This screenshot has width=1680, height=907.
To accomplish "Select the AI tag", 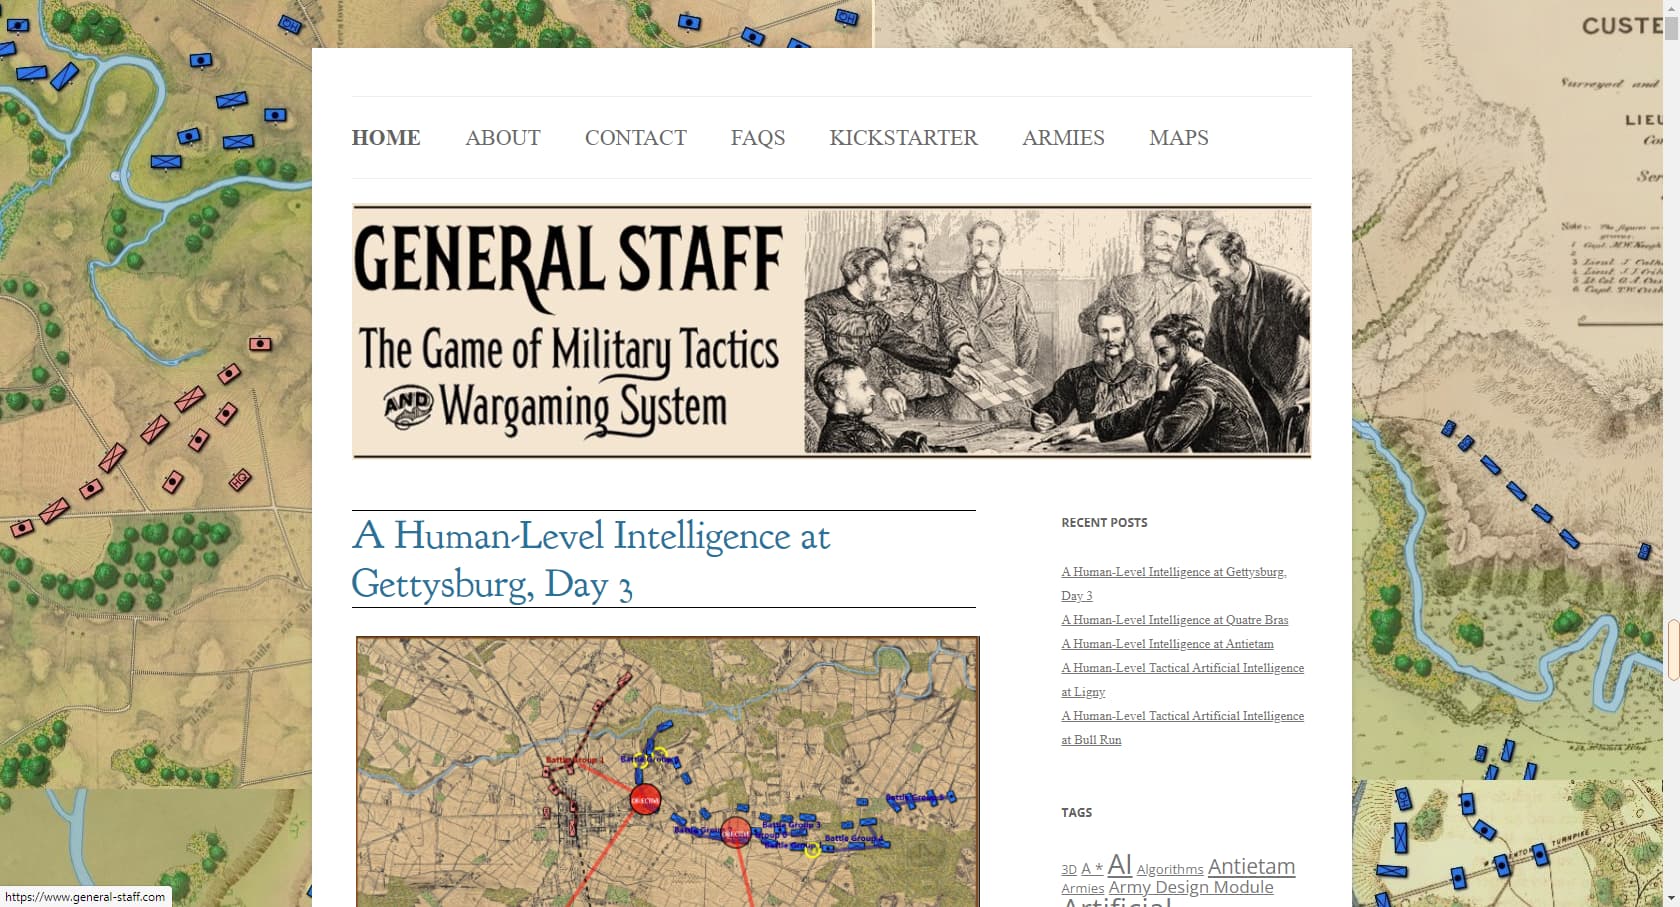I will pyautogui.click(x=1120, y=864).
